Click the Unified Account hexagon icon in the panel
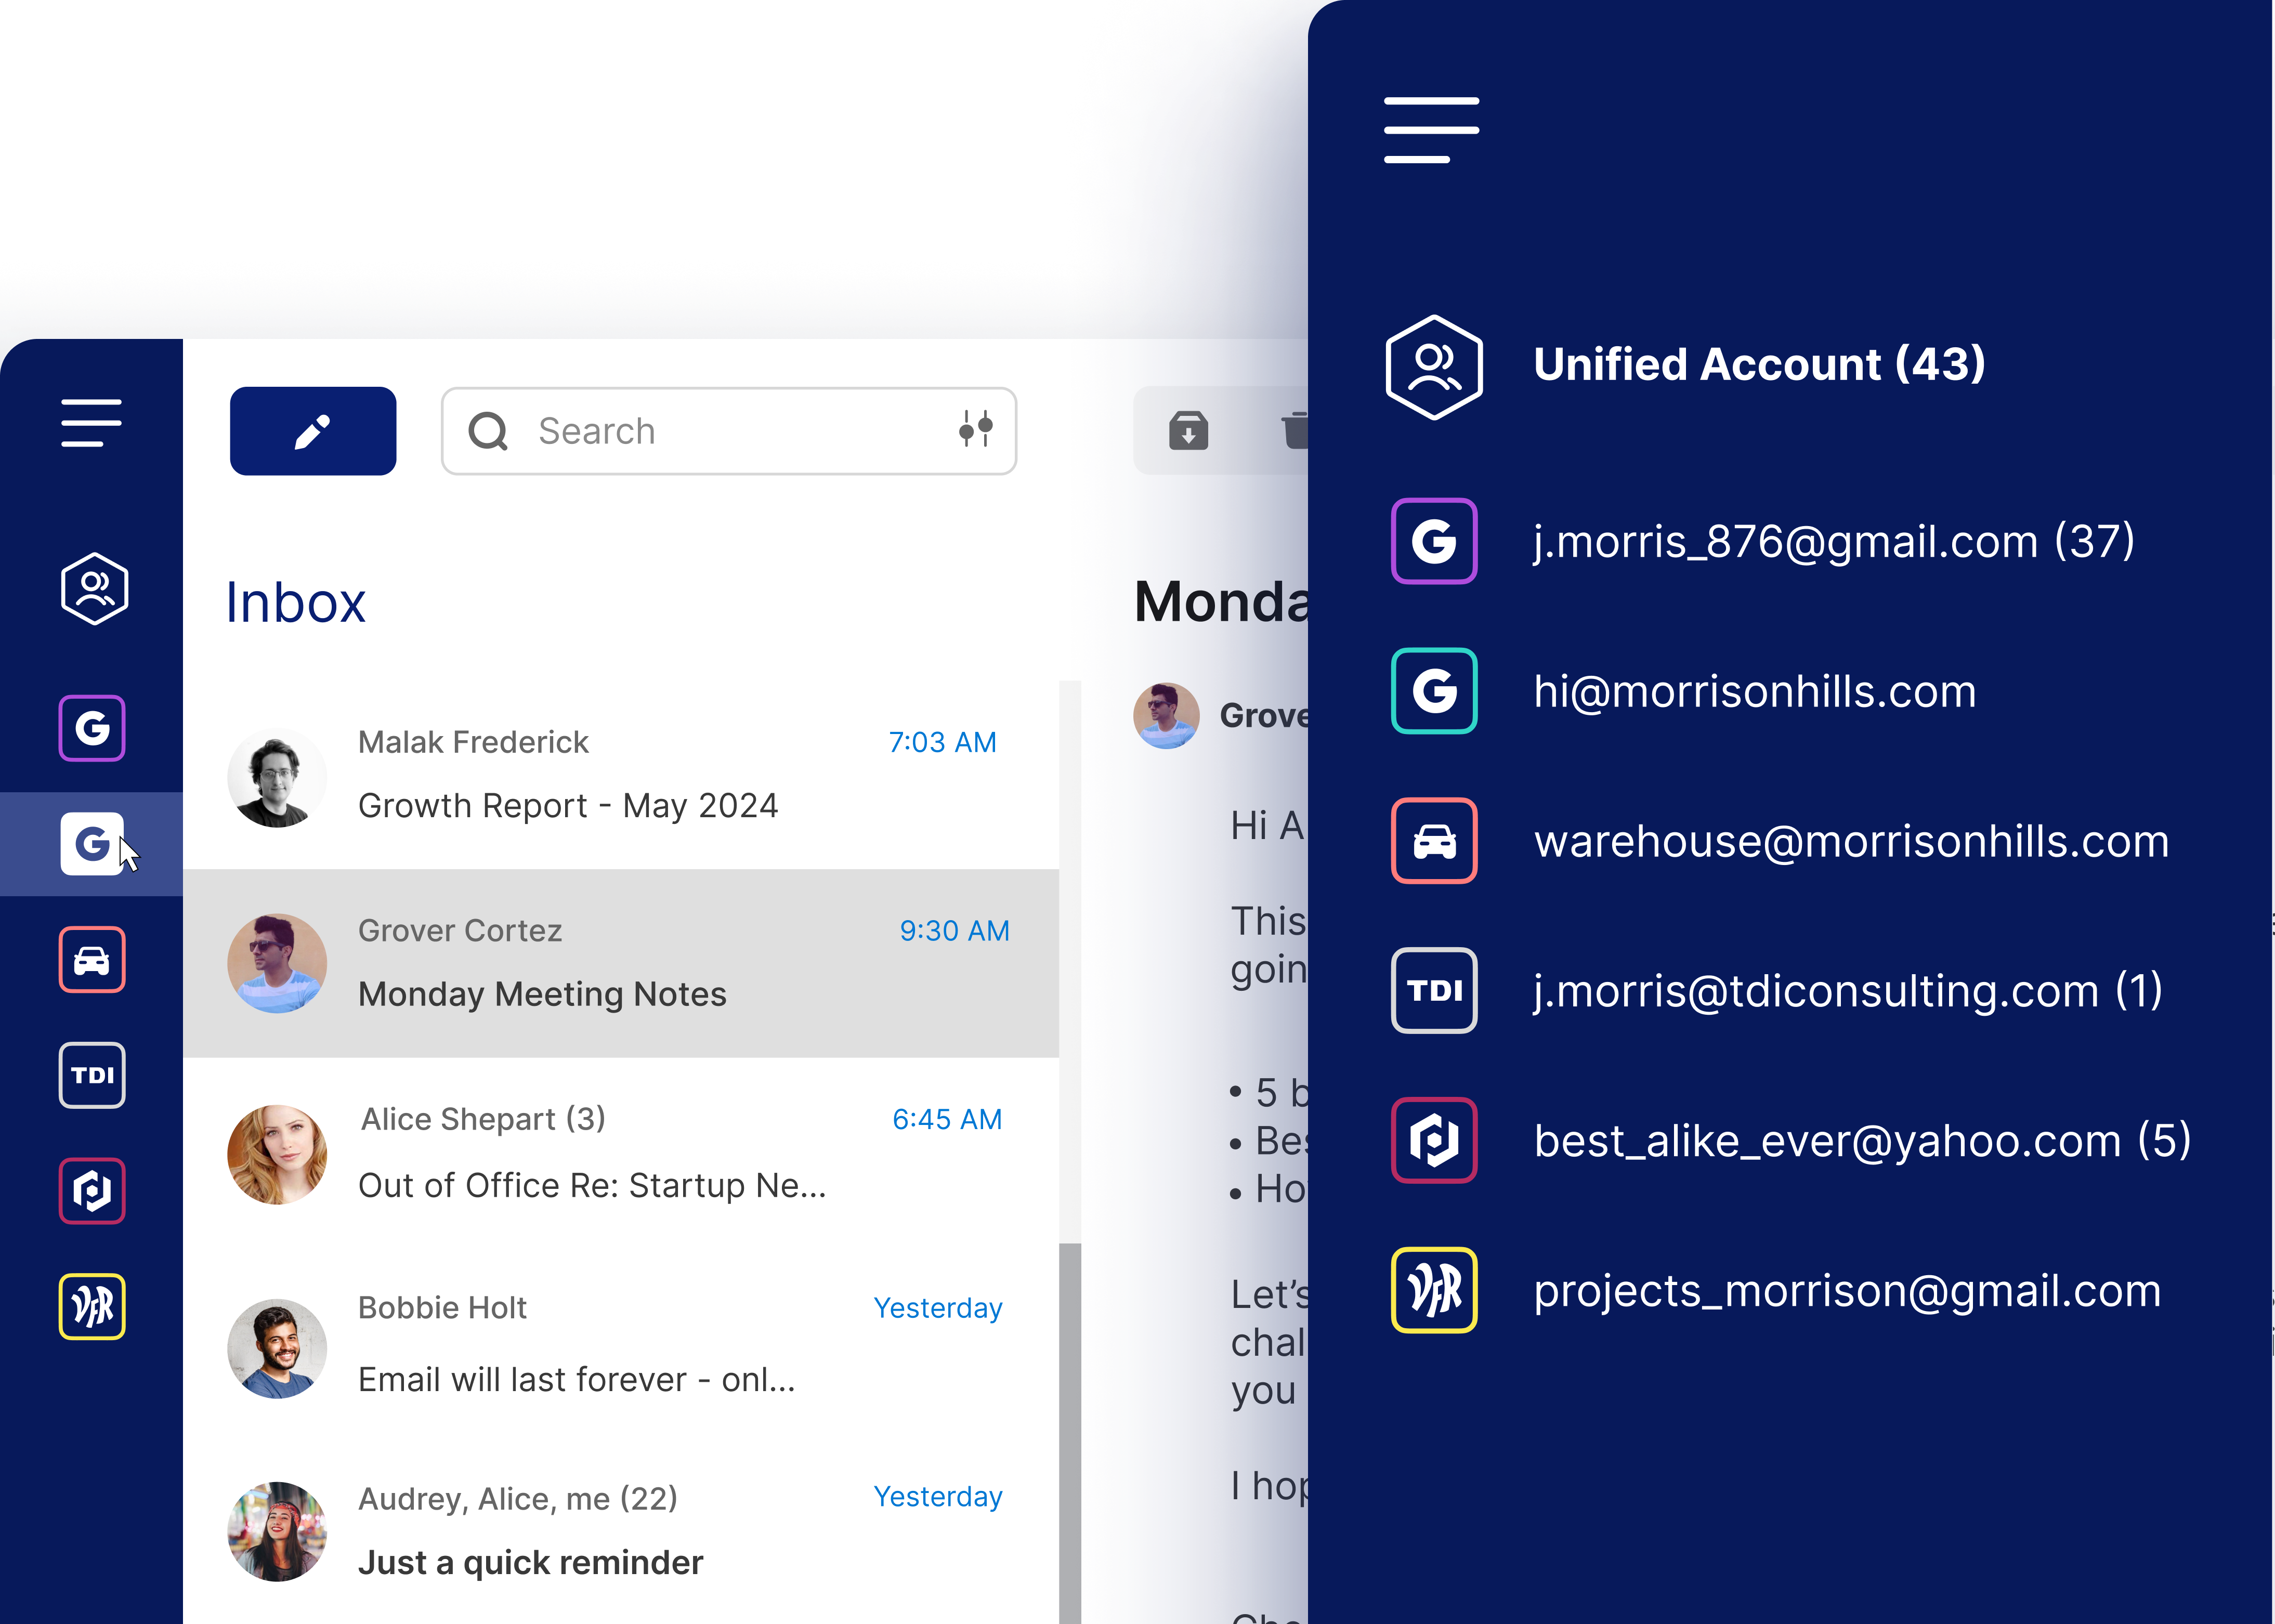The image size is (2275, 1624). pos(1434,367)
